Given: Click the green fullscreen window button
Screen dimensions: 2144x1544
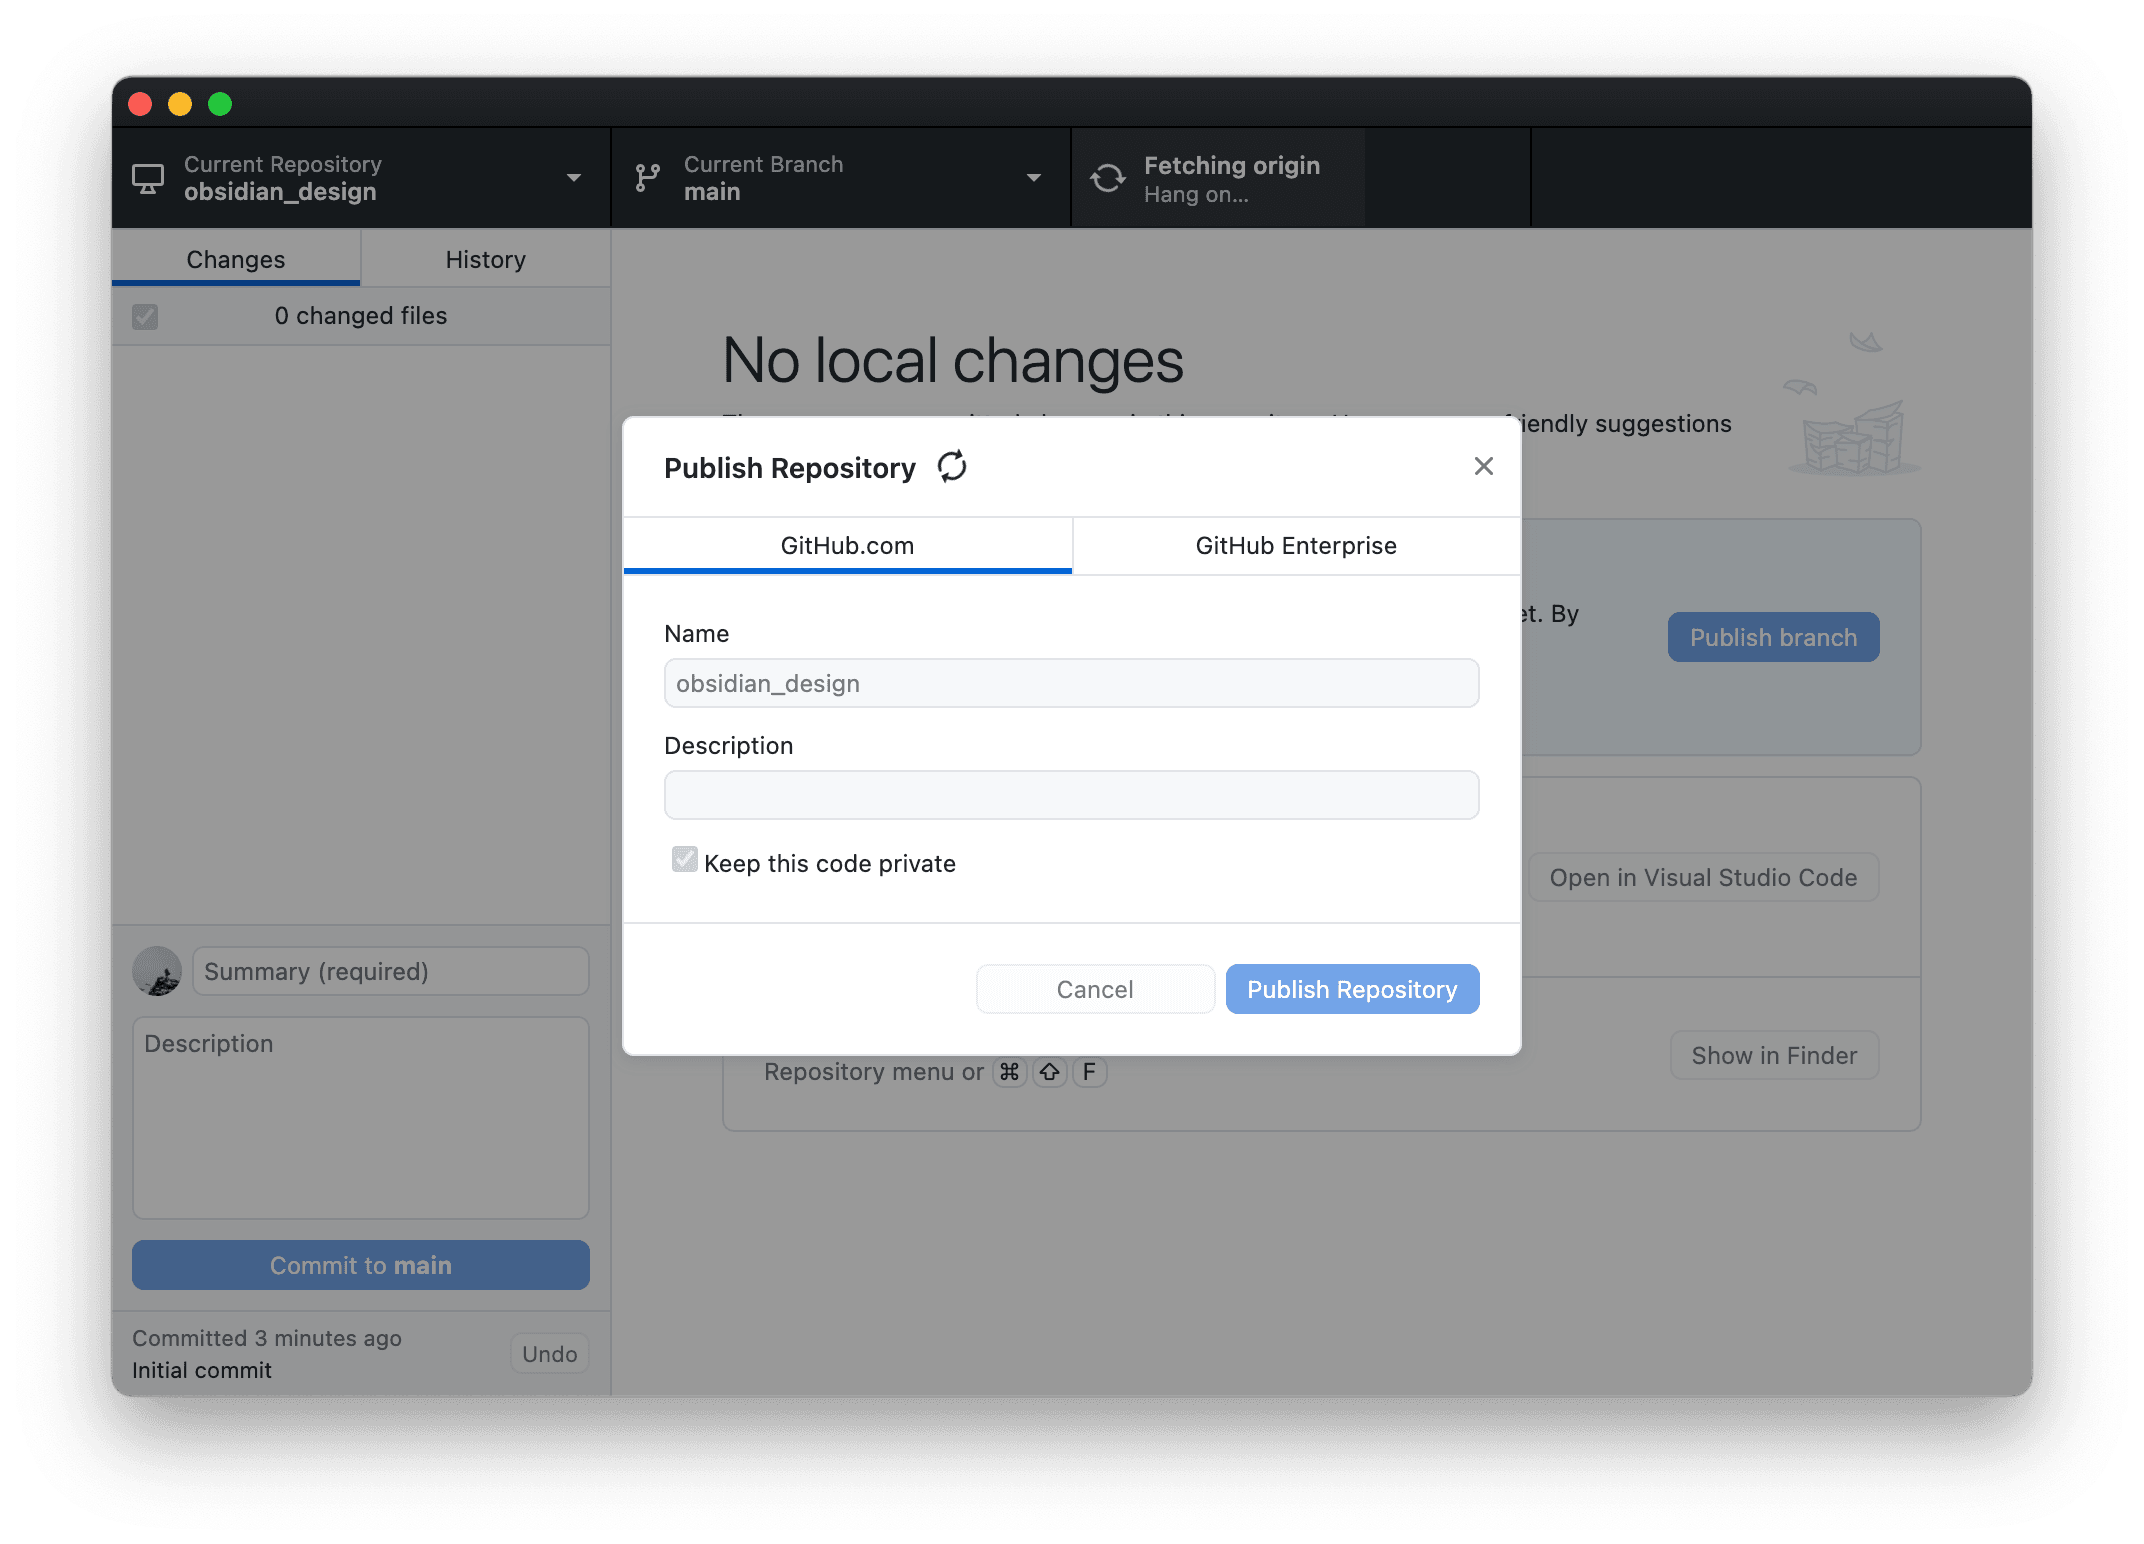Looking at the screenshot, I should (220, 104).
